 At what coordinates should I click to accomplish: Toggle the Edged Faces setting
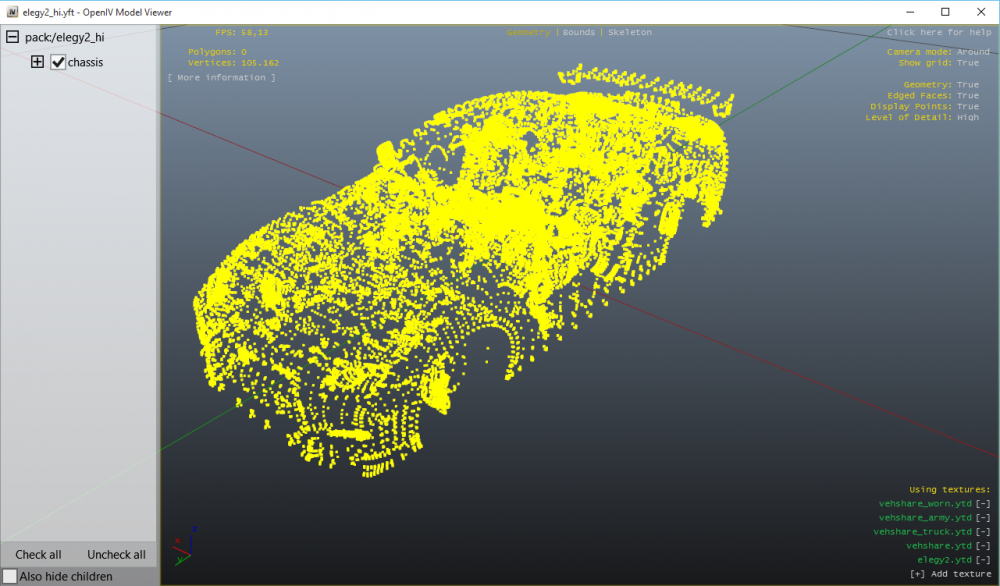click(x=967, y=96)
